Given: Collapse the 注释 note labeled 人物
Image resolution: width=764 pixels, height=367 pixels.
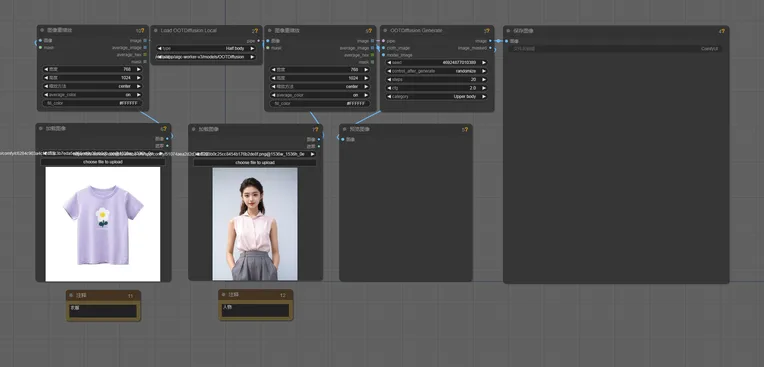Looking at the screenshot, I should (224, 295).
